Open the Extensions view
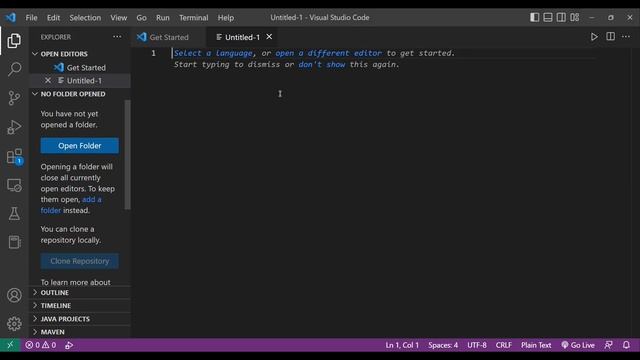The image size is (640, 360). click(14, 156)
